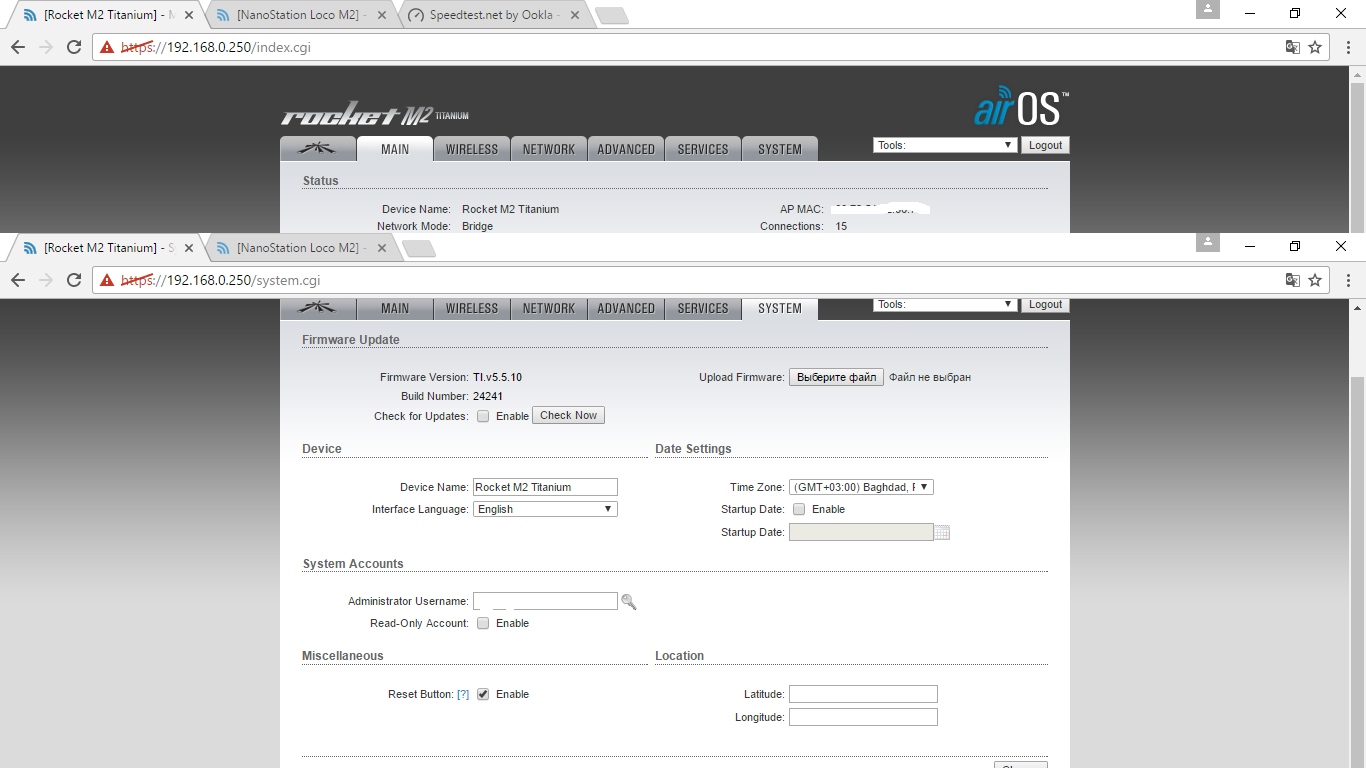Screen dimensions: 1366x768
Task: Click Logout in the index.cgi window
Action: [x=1045, y=145]
